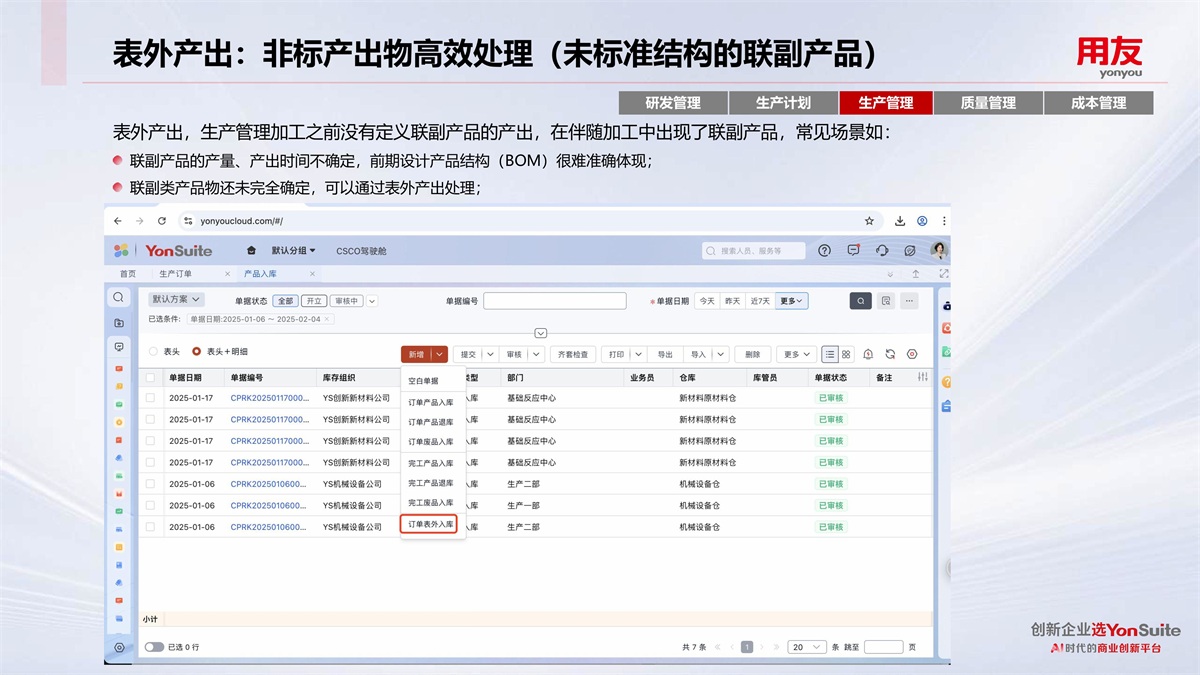Click the 删除 button
Screen dimensions: 1200x675
753,354
